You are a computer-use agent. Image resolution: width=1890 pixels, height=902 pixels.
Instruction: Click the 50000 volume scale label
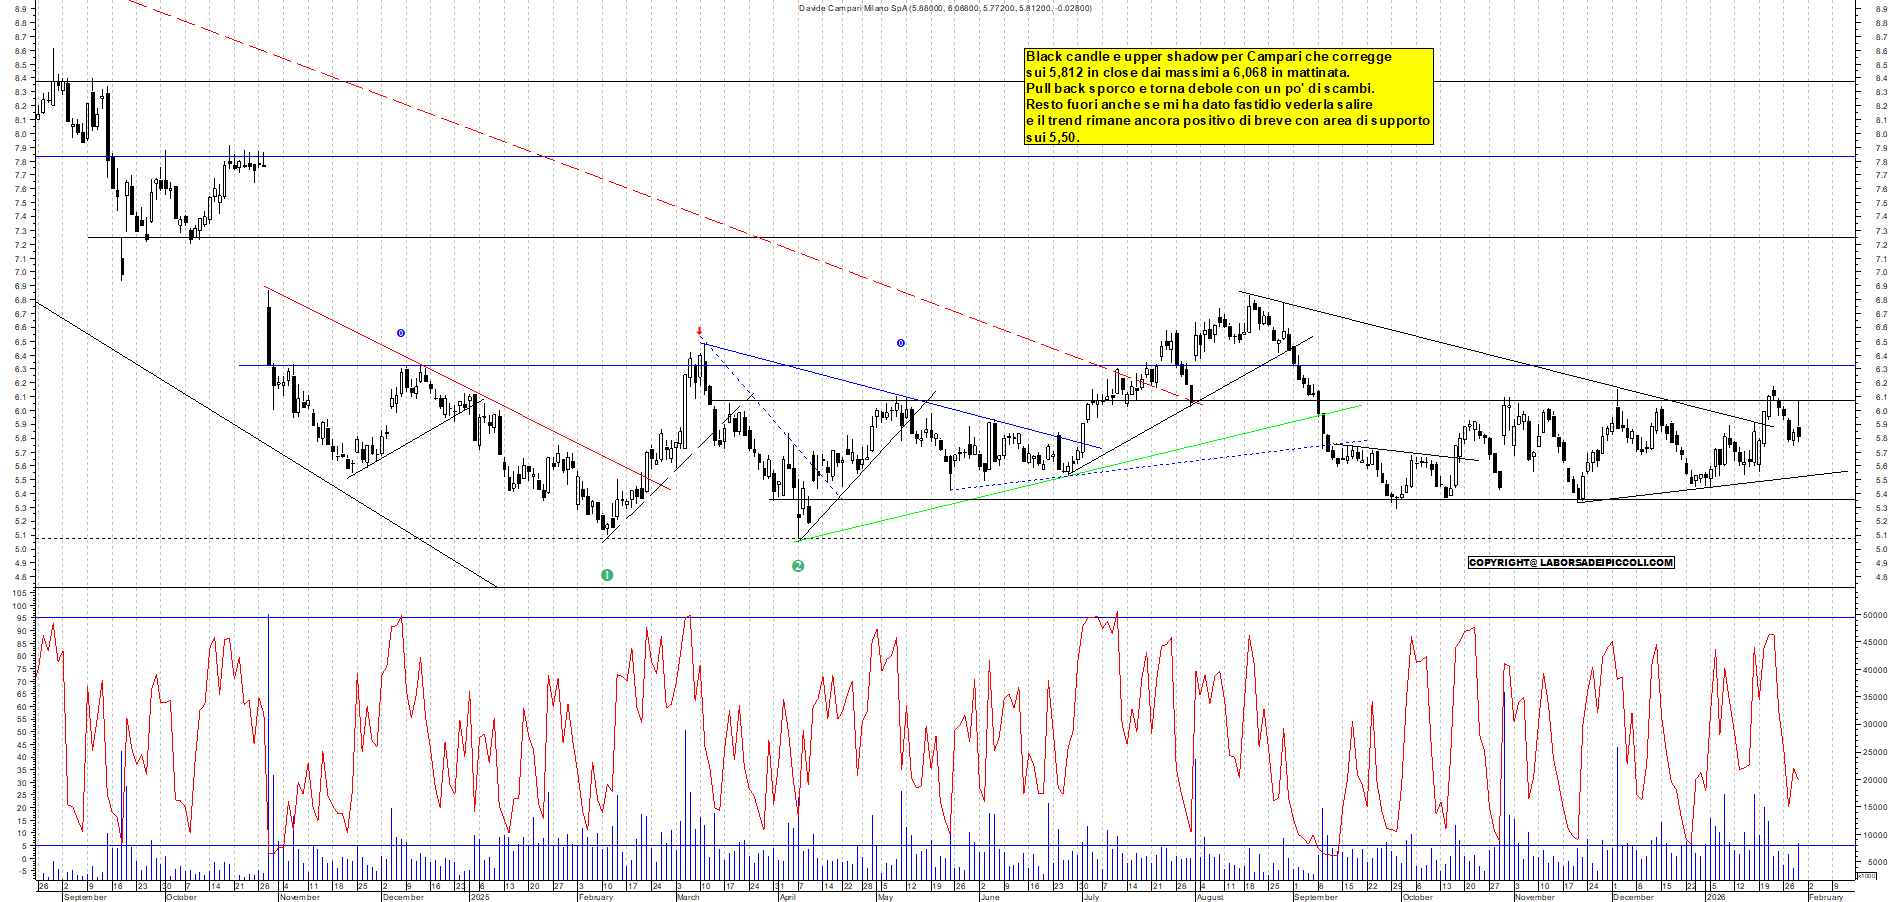(x=1876, y=616)
